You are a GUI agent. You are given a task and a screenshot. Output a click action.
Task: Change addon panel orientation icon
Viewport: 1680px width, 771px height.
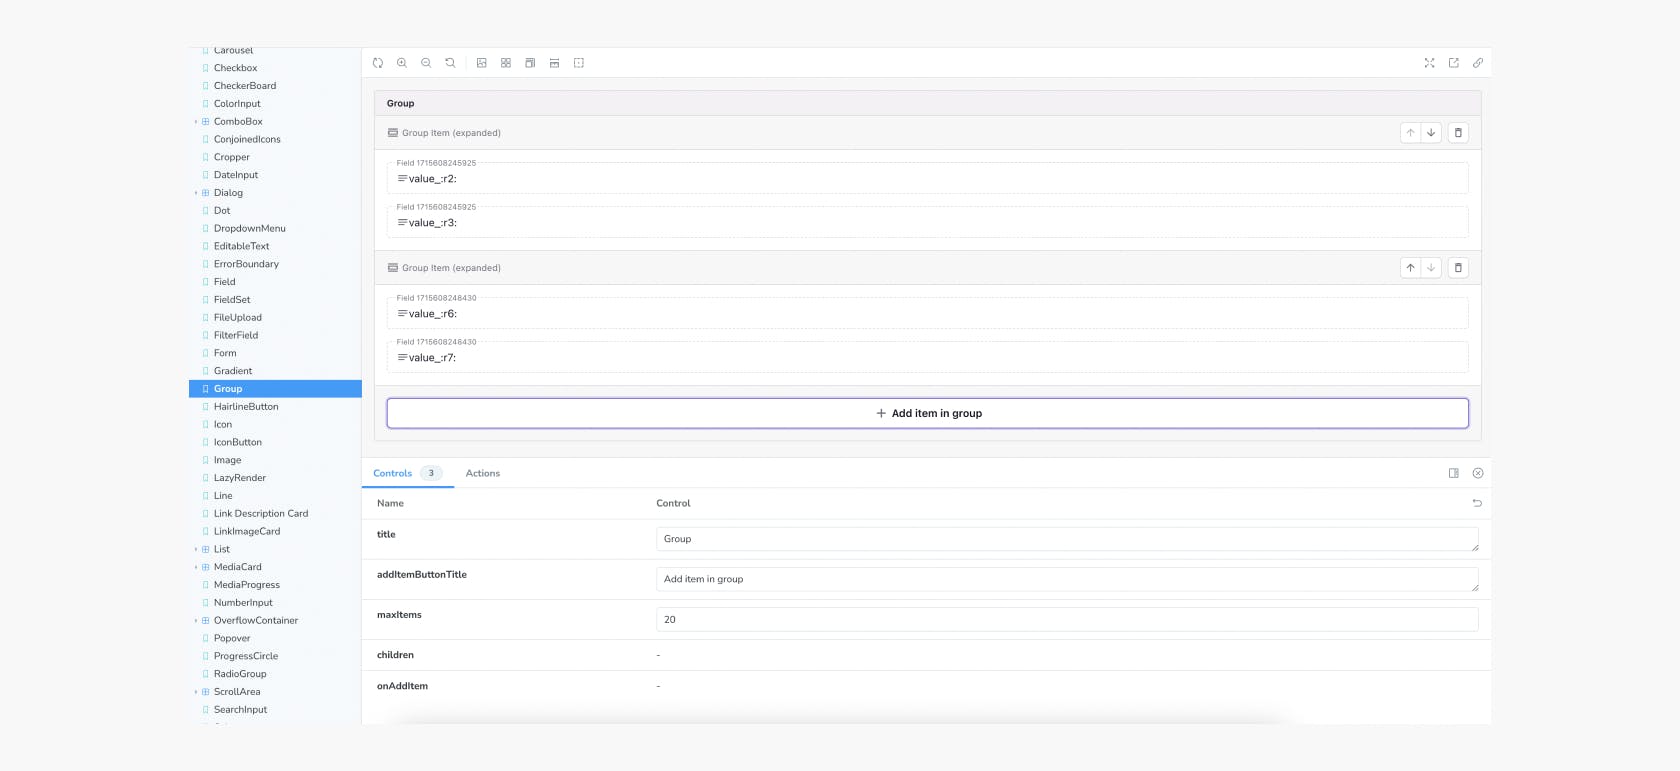click(1454, 473)
